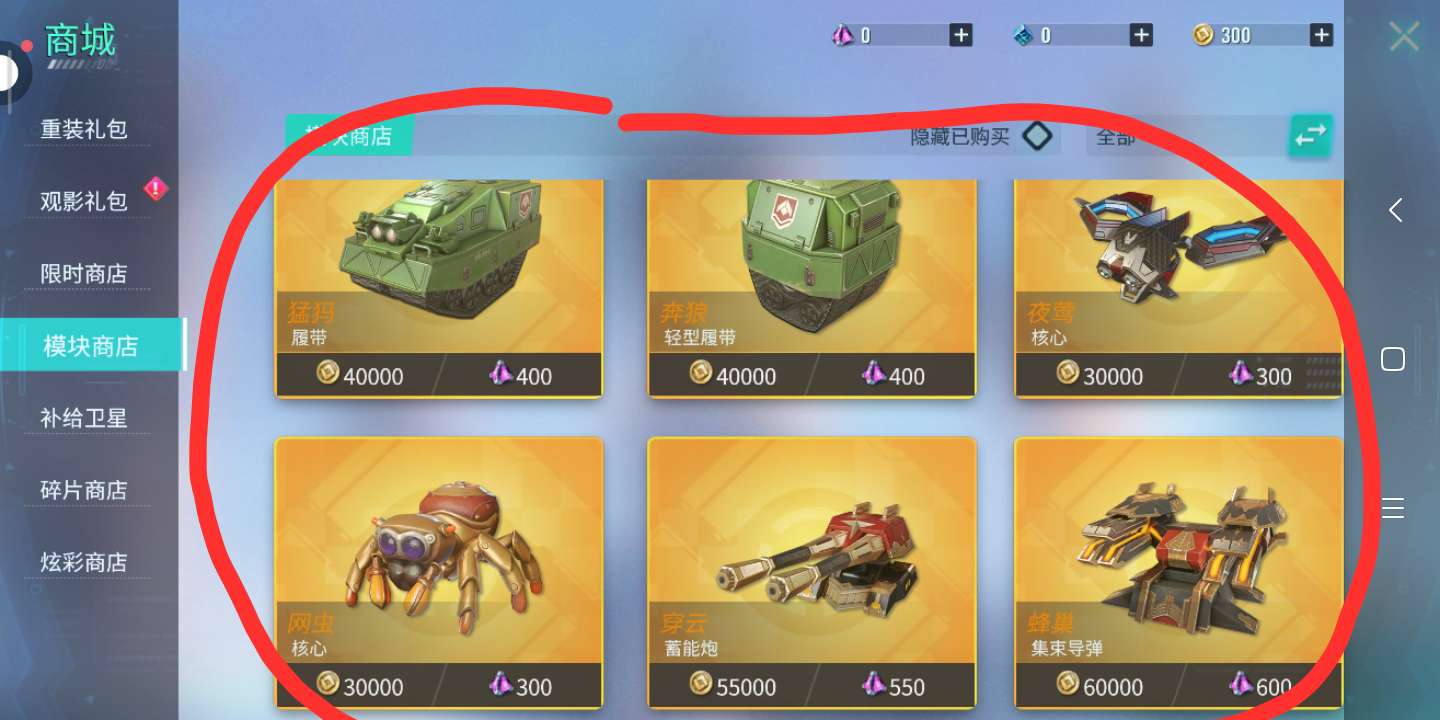This screenshot has width=1440, height=720.
Task: Open the 炫彩商店 section
Action: tap(84, 562)
